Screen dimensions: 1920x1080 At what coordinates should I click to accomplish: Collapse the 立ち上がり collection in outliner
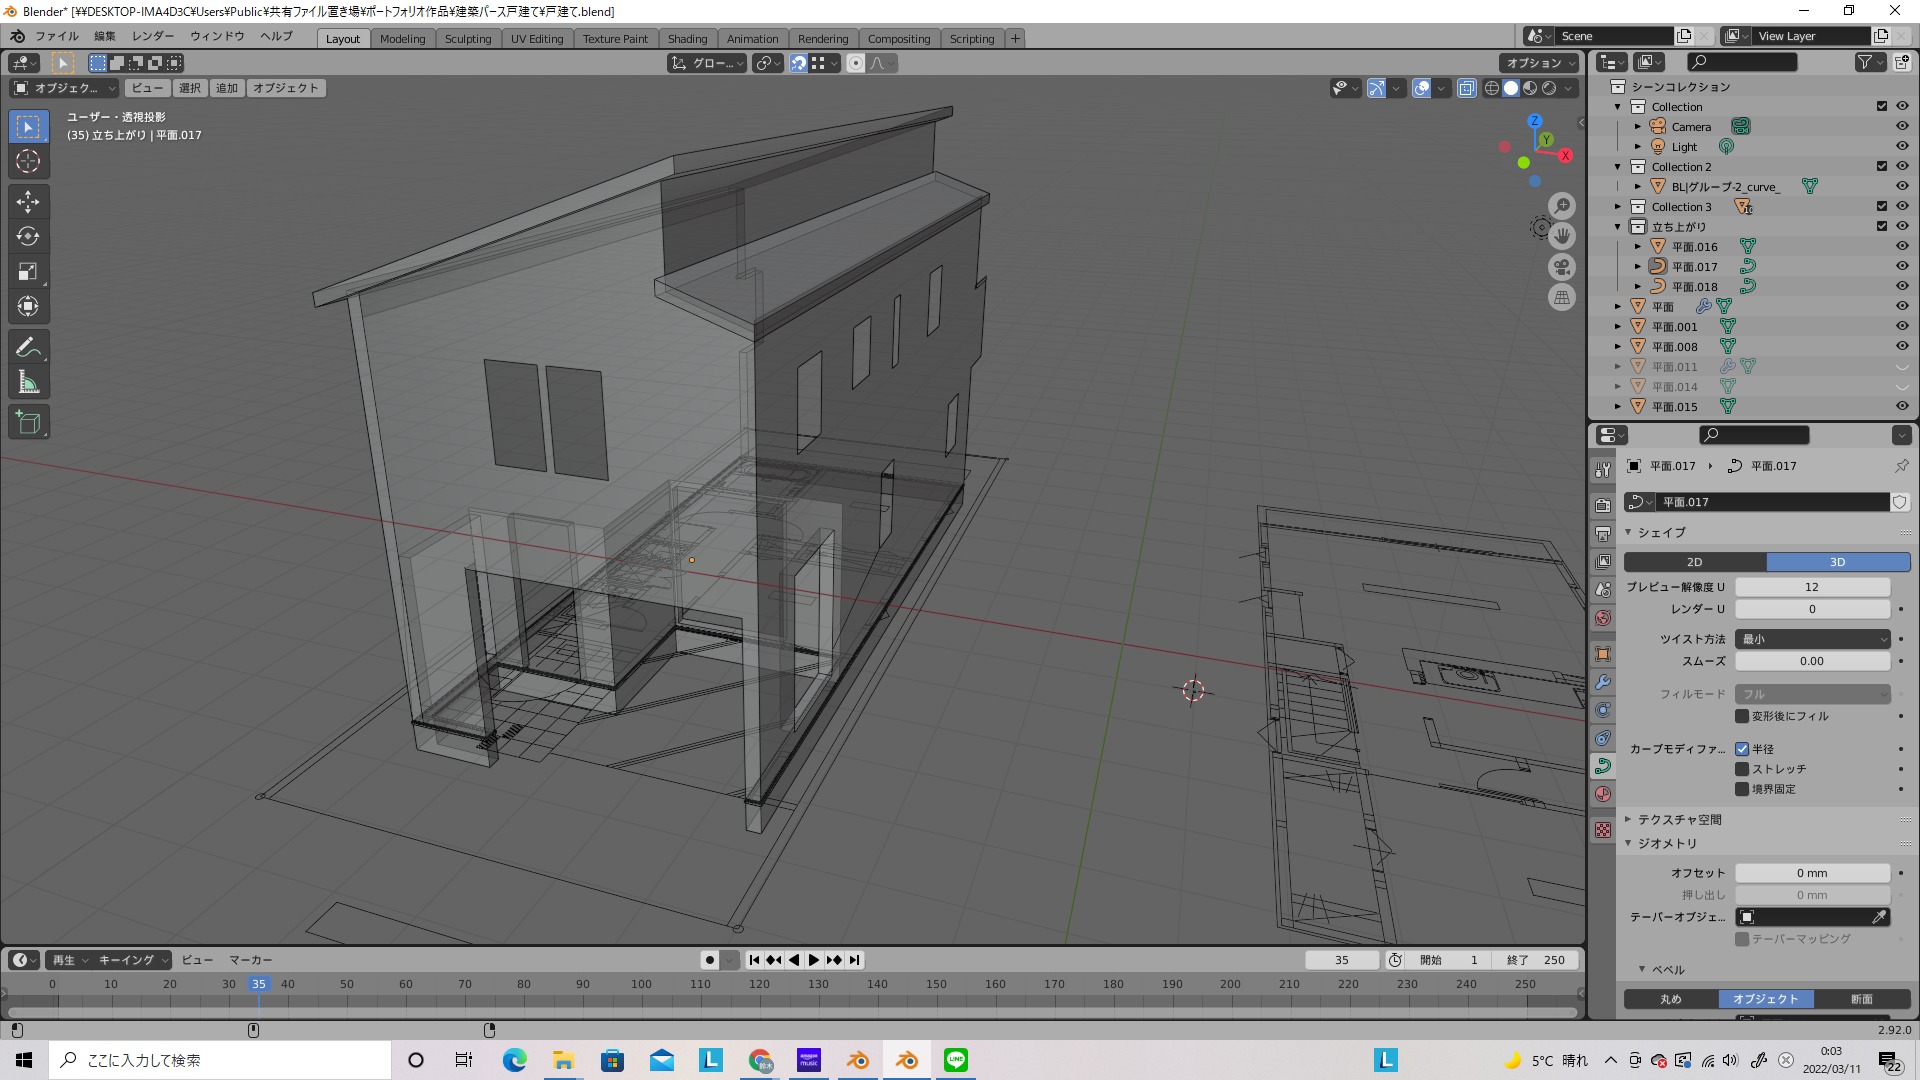click(x=1618, y=227)
